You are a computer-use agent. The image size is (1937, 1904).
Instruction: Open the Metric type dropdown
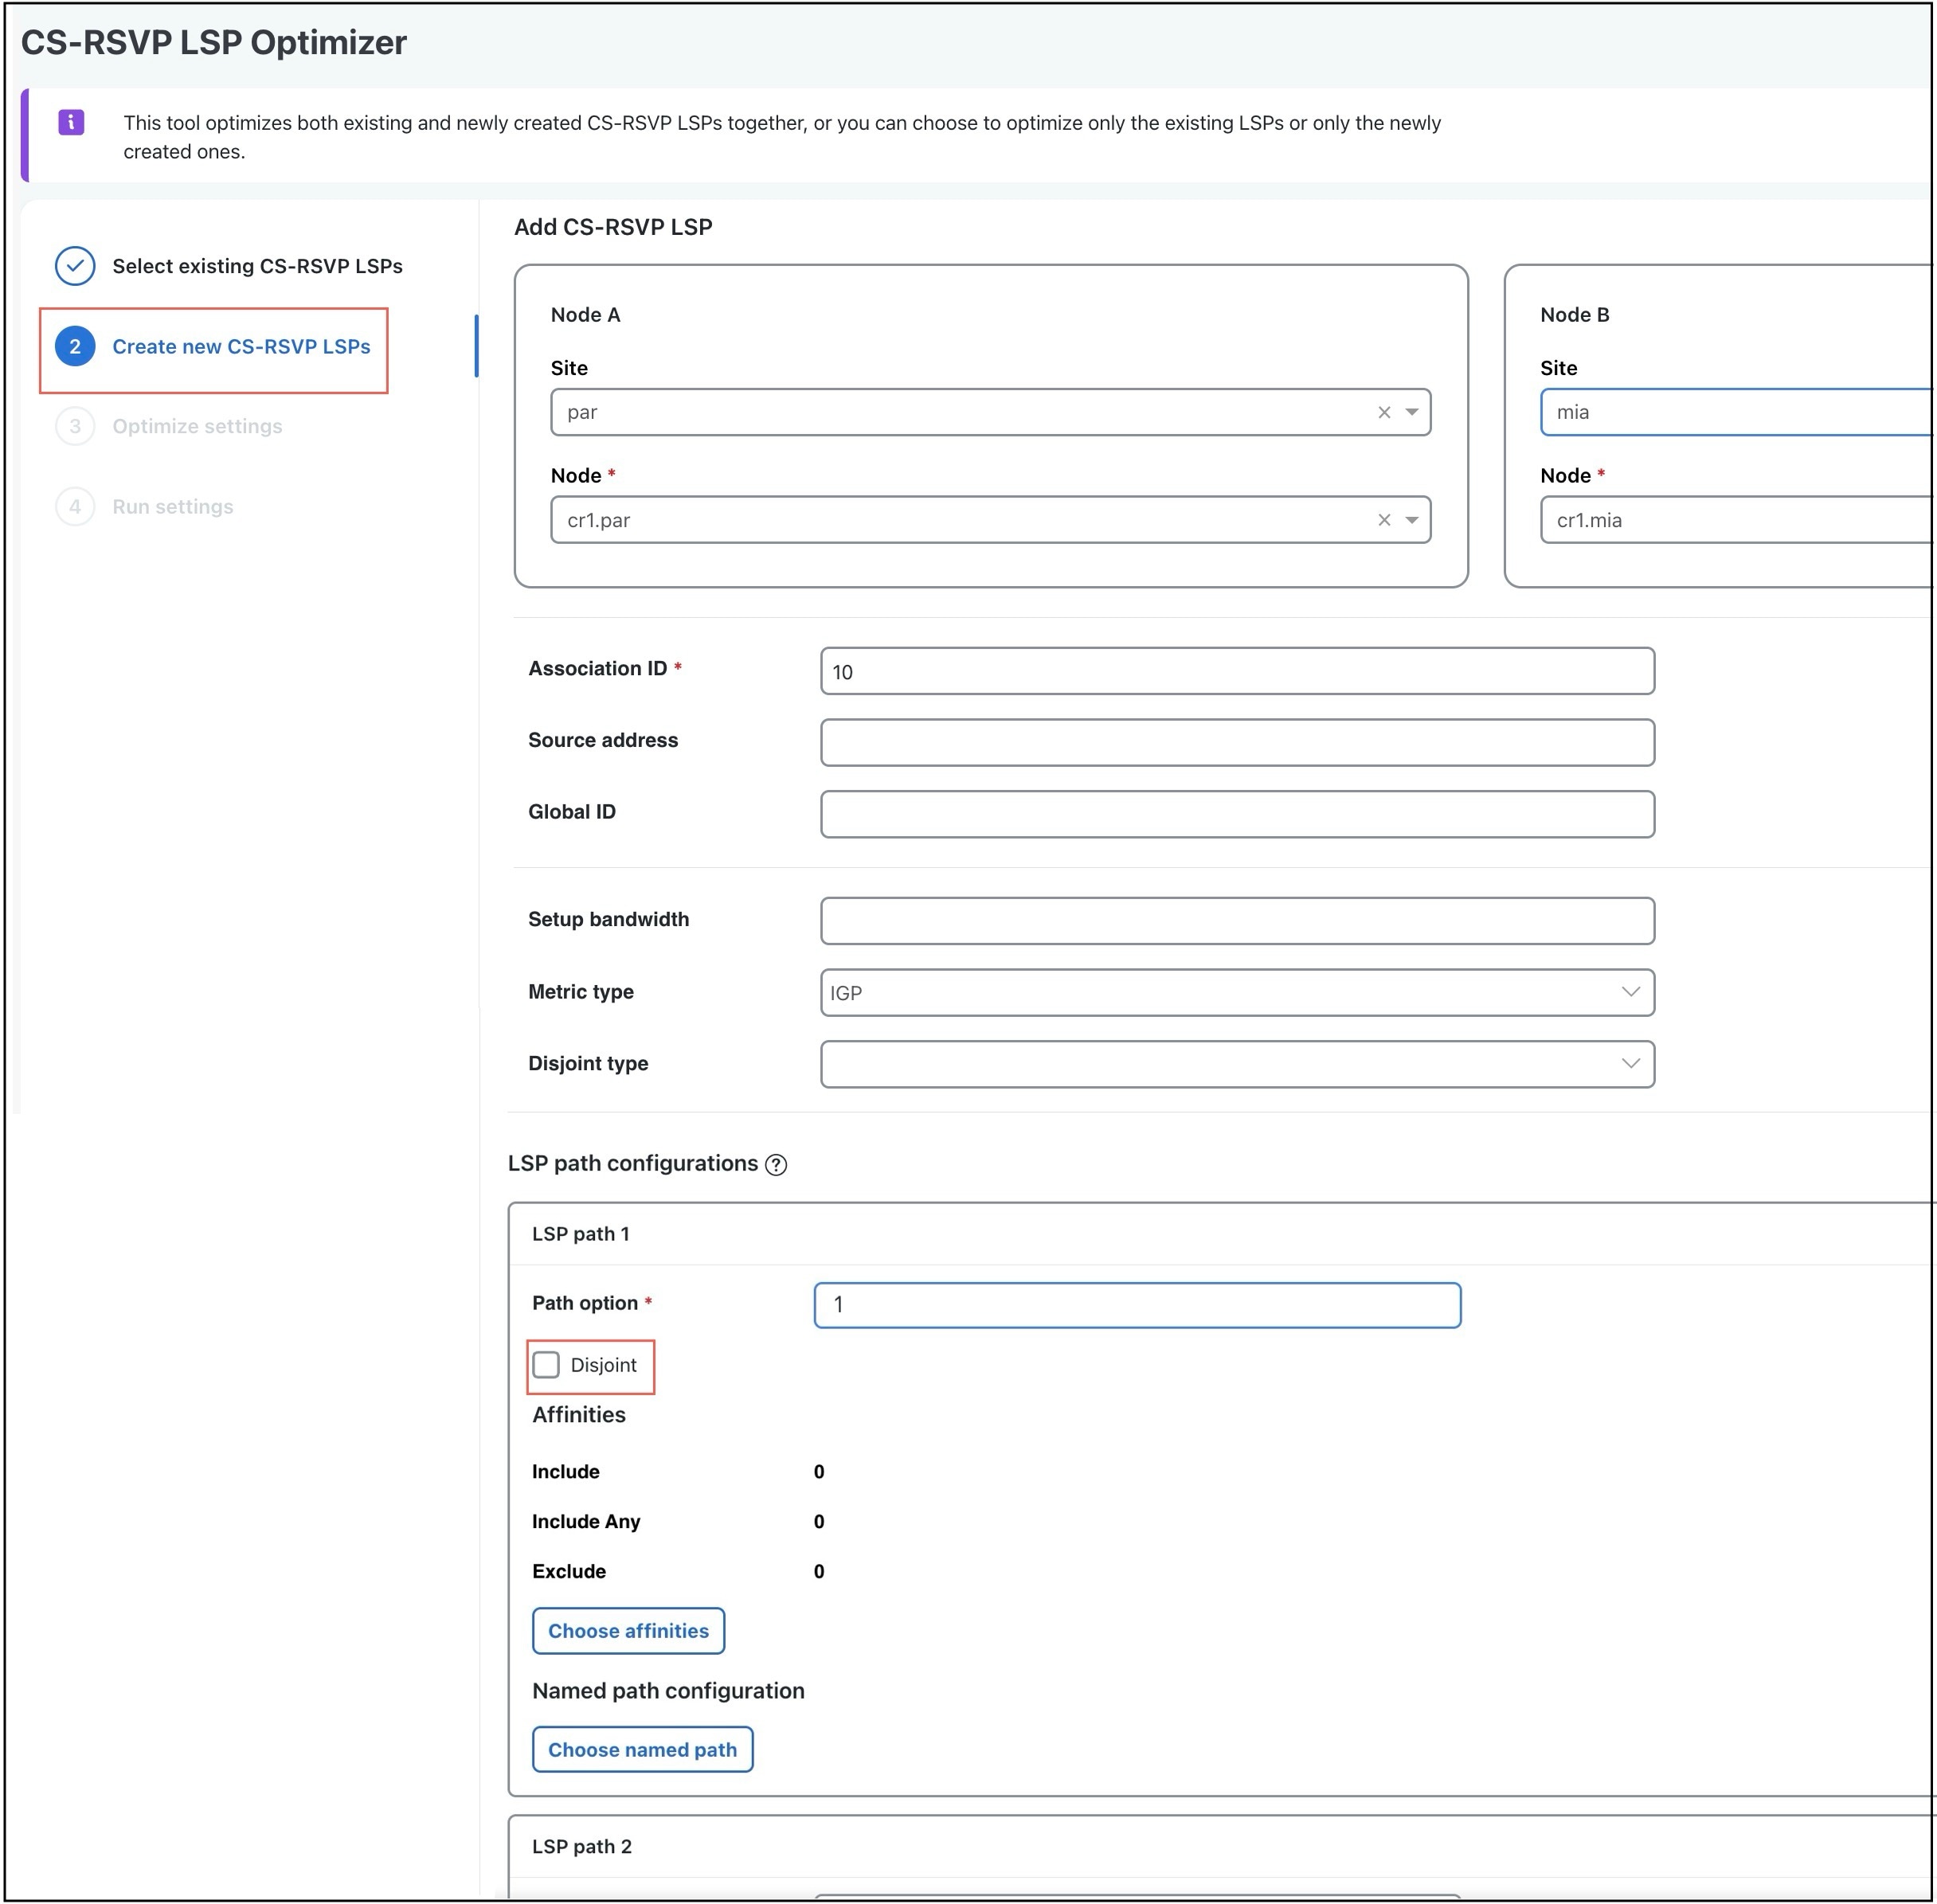coord(1237,992)
